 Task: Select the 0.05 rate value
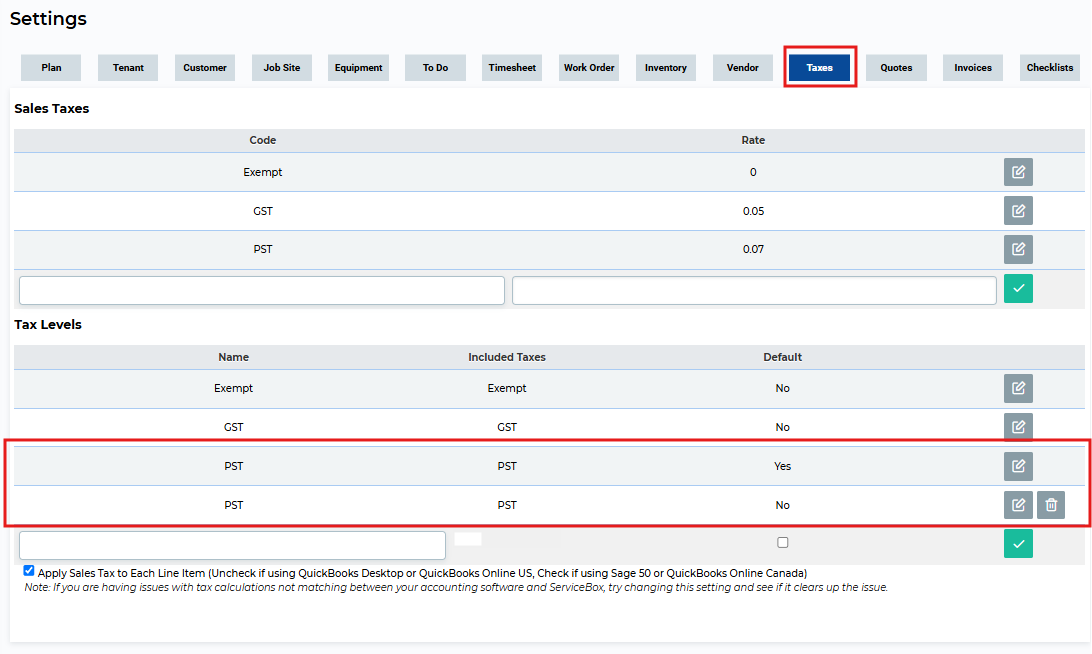(x=753, y=211)
